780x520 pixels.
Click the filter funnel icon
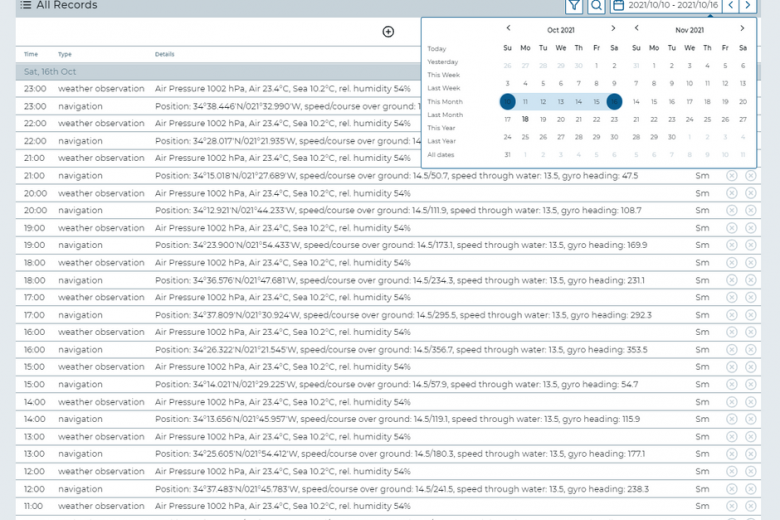pyautogui.click(x=574, y=5)
